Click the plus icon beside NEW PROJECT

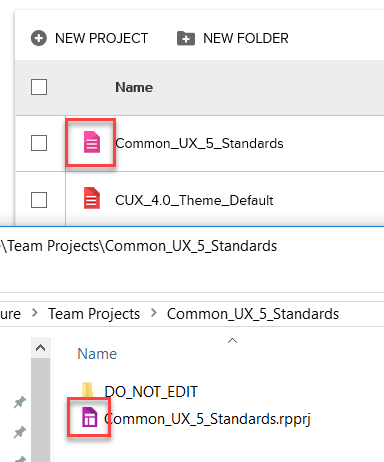(39, 38)
